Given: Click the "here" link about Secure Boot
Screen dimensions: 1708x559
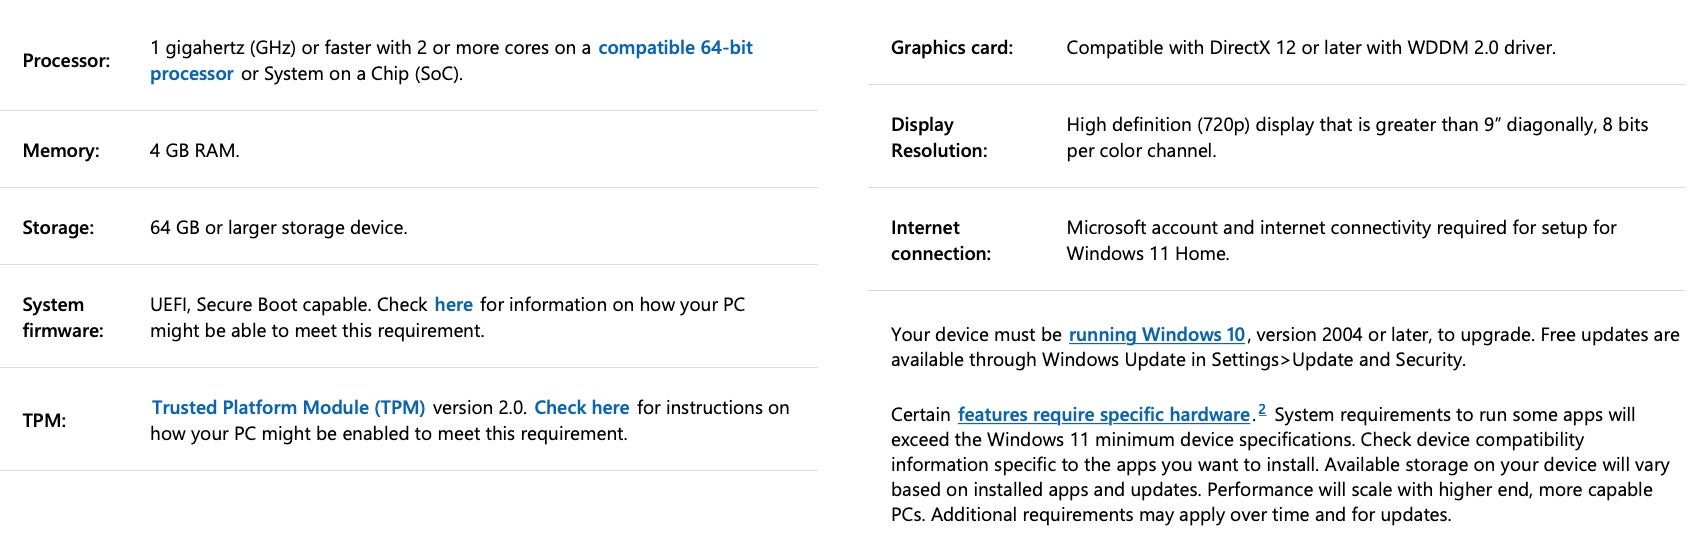Looking at the screenshot, I should (453, 305).
